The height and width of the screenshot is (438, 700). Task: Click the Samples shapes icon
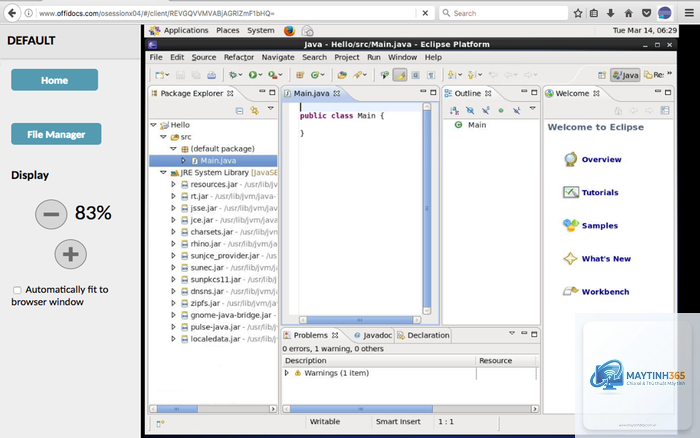(570, 225)
